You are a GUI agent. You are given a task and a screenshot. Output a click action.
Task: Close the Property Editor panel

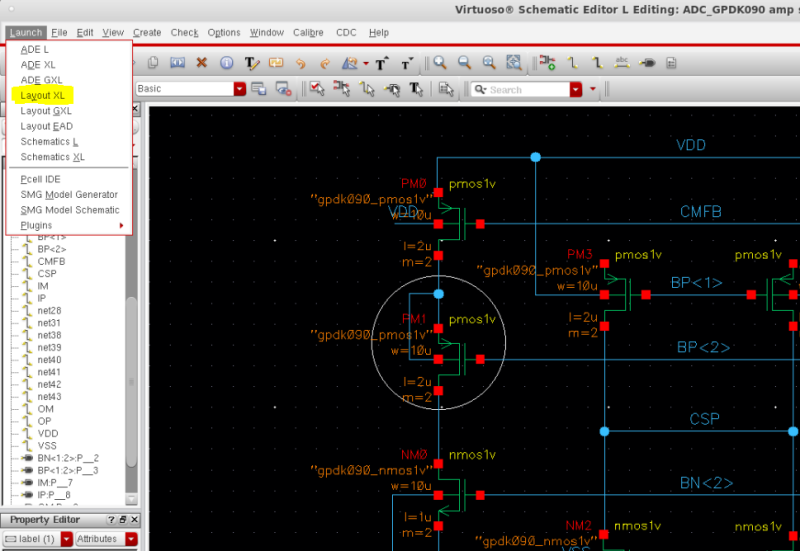(134, 519)
